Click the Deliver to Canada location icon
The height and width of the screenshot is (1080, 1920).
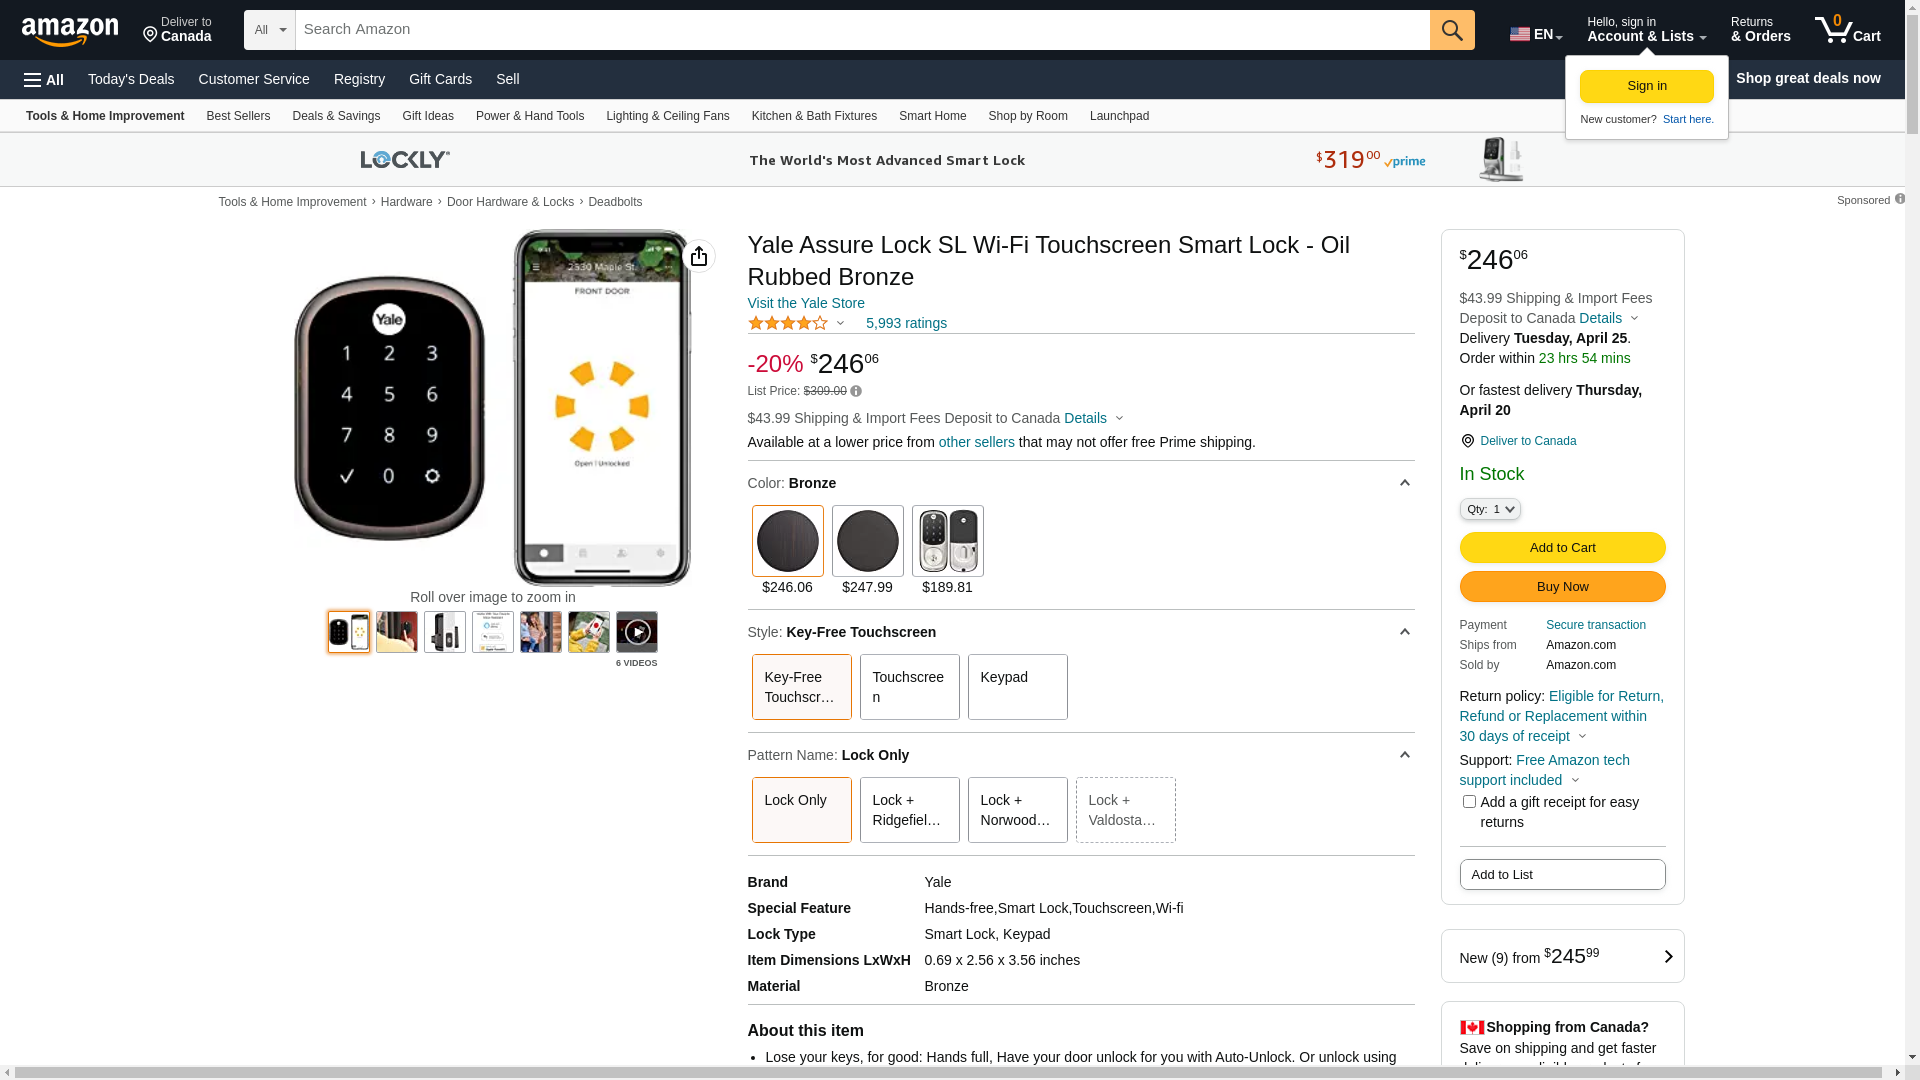[1467, 441]
